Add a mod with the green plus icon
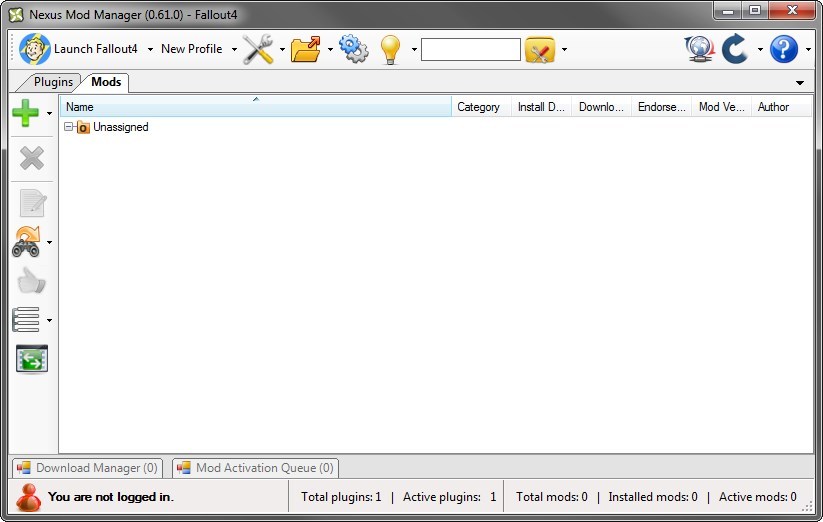The height and width of the screenshot is (522, 823). 25,113
